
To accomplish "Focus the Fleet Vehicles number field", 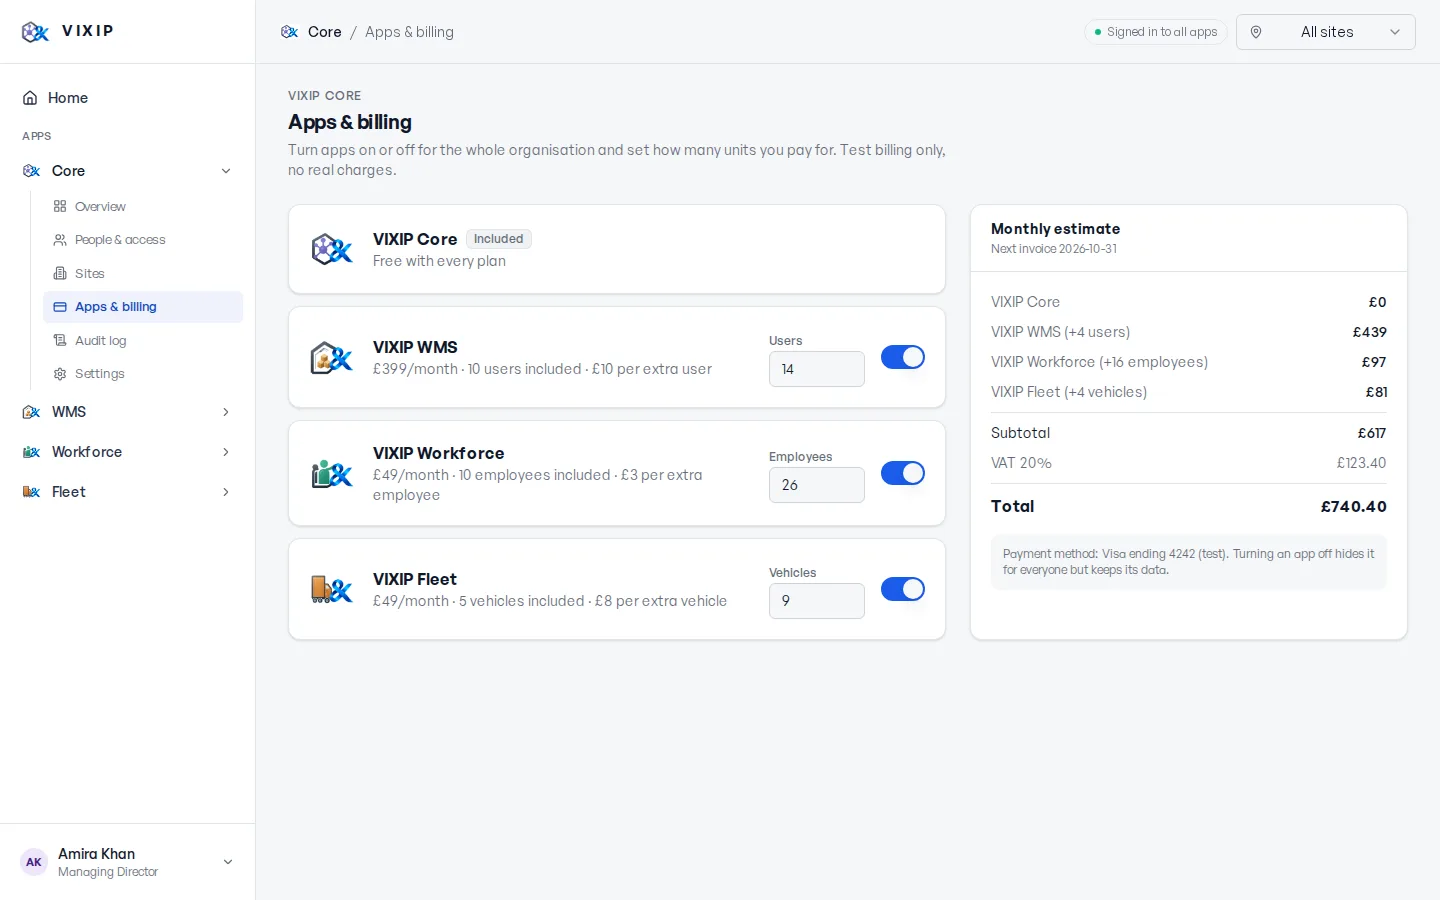I will [x=817, y=601].
